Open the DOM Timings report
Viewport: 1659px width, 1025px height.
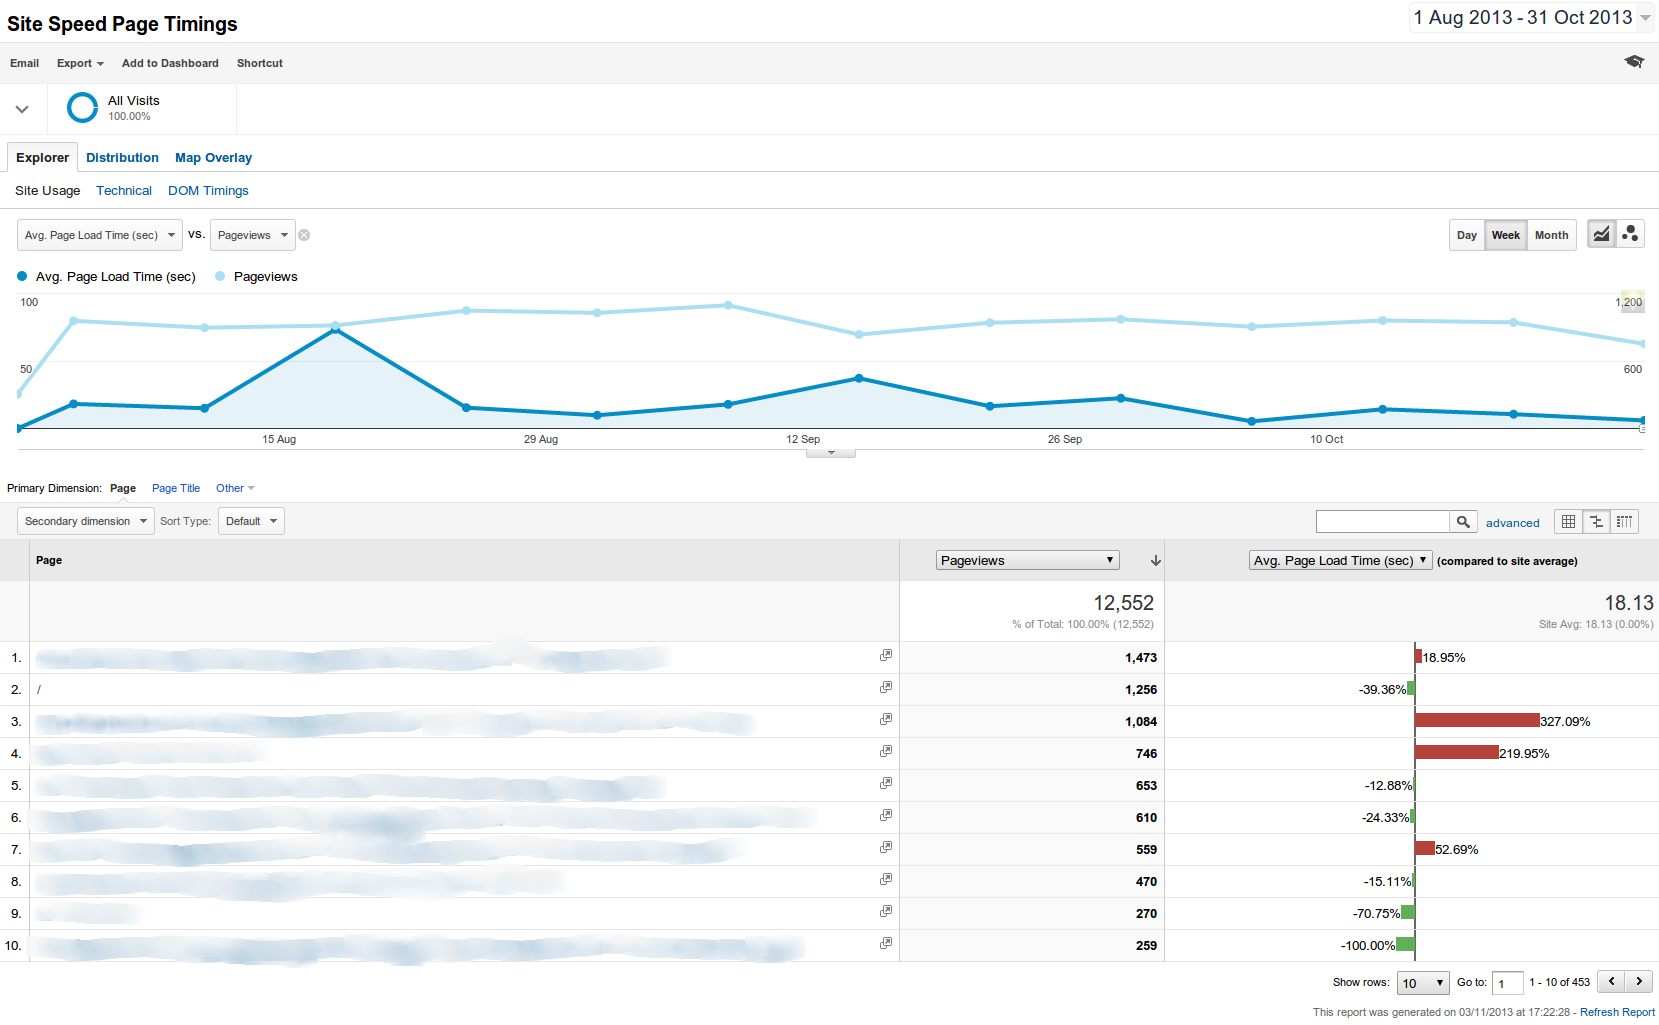208,190
